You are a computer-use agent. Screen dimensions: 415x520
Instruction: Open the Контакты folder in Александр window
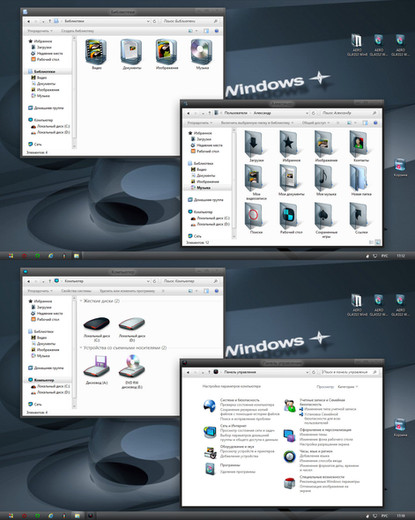pos(359,144)
